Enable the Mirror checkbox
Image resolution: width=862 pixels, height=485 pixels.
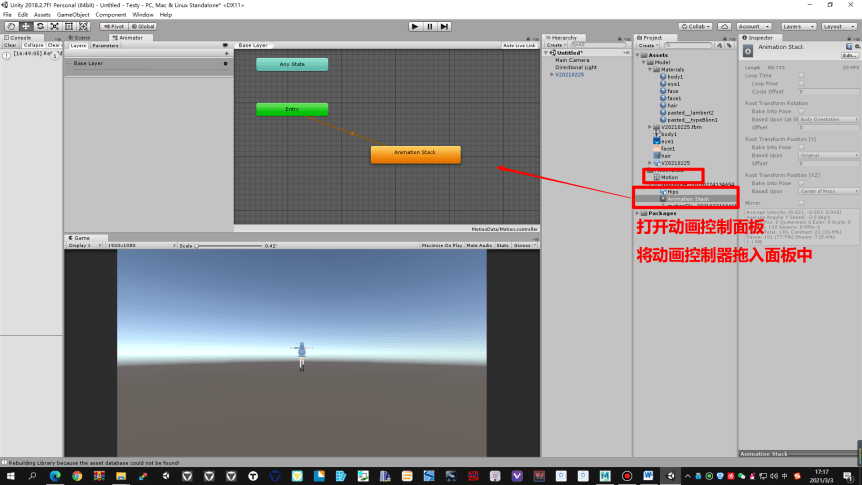pyautogui.click(x=801, y=203)
